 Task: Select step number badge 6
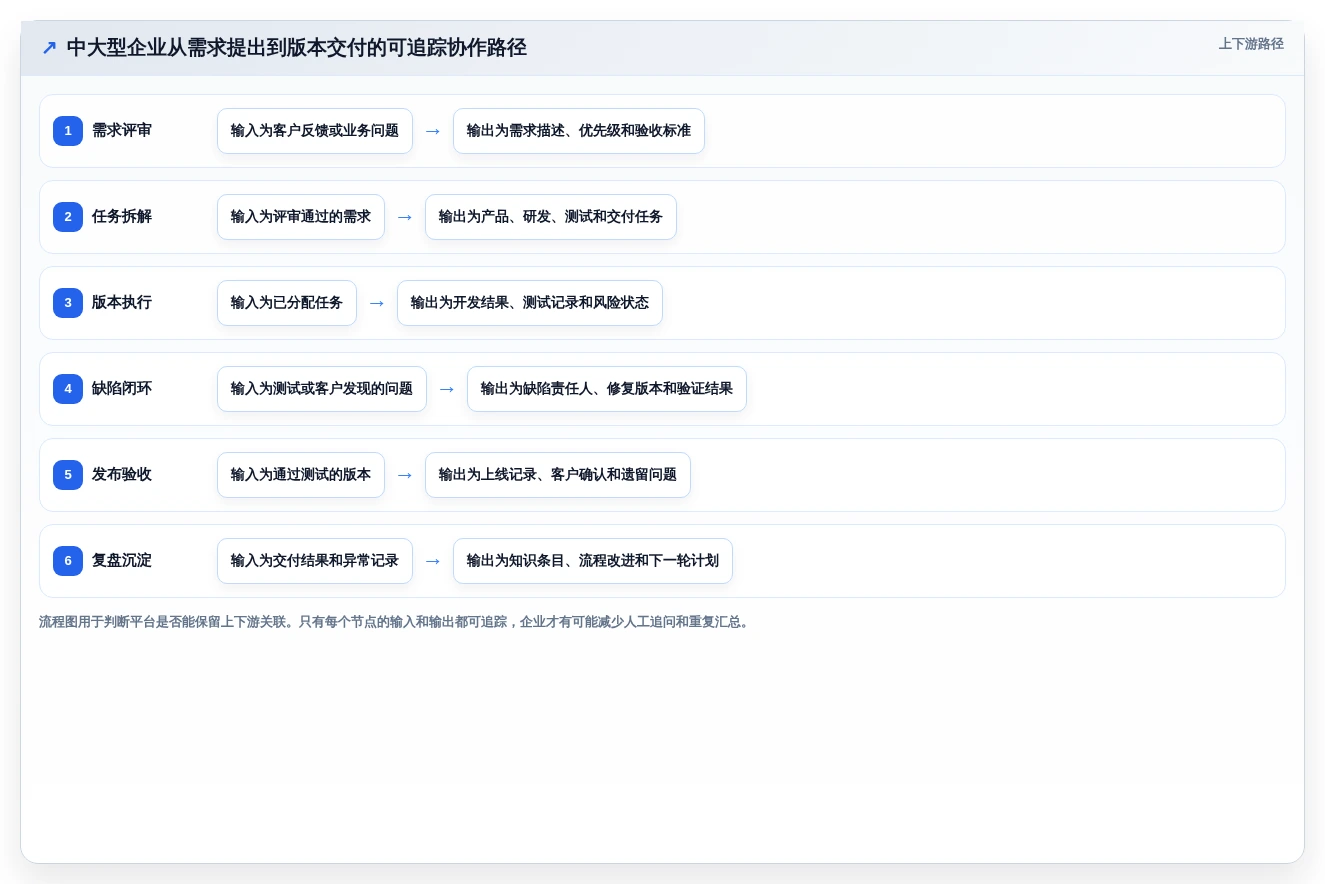68,560
